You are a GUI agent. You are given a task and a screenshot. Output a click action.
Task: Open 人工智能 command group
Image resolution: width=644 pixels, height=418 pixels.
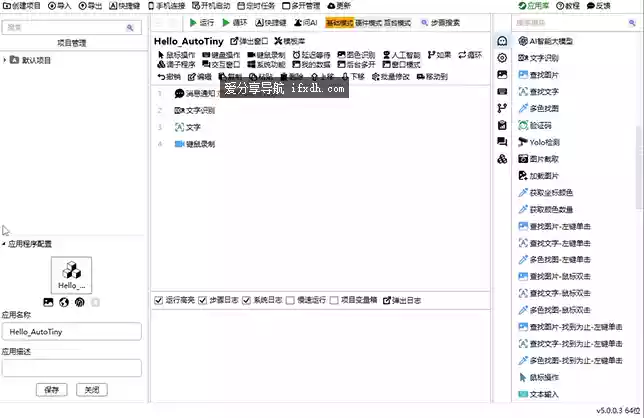(401, 55)
